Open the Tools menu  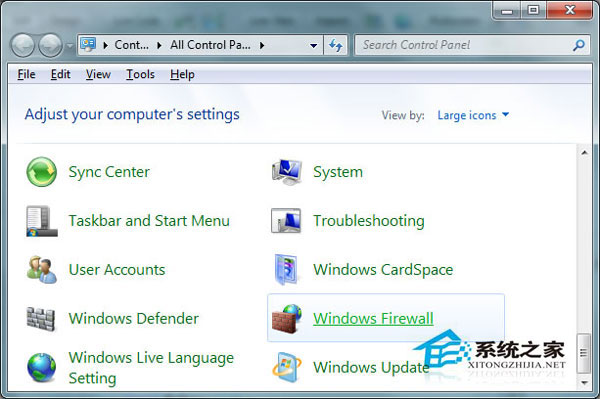coord(140,74)
